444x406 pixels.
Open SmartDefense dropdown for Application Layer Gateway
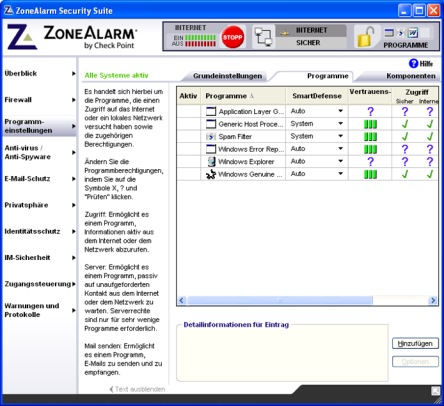pos(340,111)
